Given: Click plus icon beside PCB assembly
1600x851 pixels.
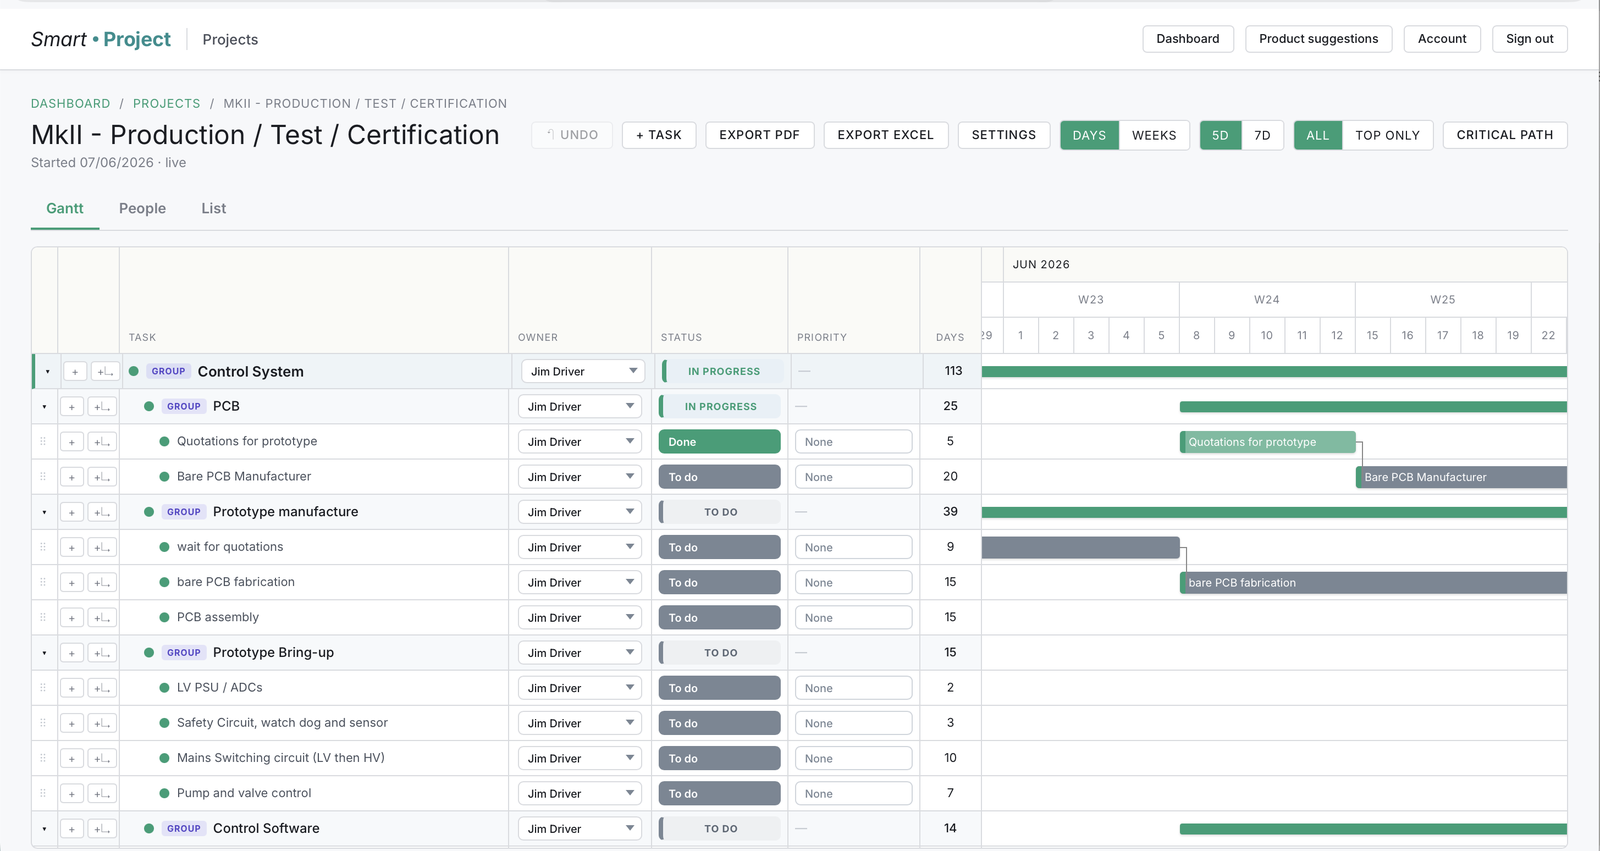Looking at the screenshot, I should (72, 618).
